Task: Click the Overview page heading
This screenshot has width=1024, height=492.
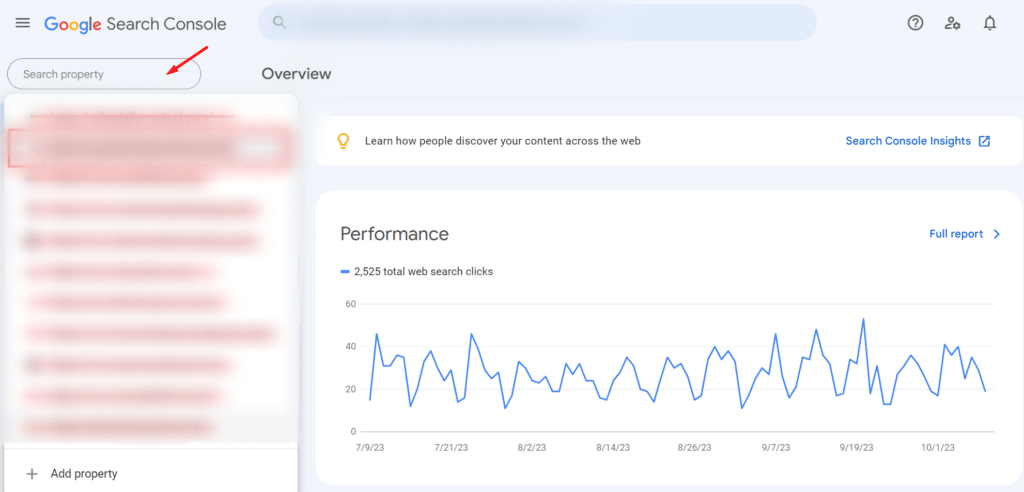Action: click(296, 74)
